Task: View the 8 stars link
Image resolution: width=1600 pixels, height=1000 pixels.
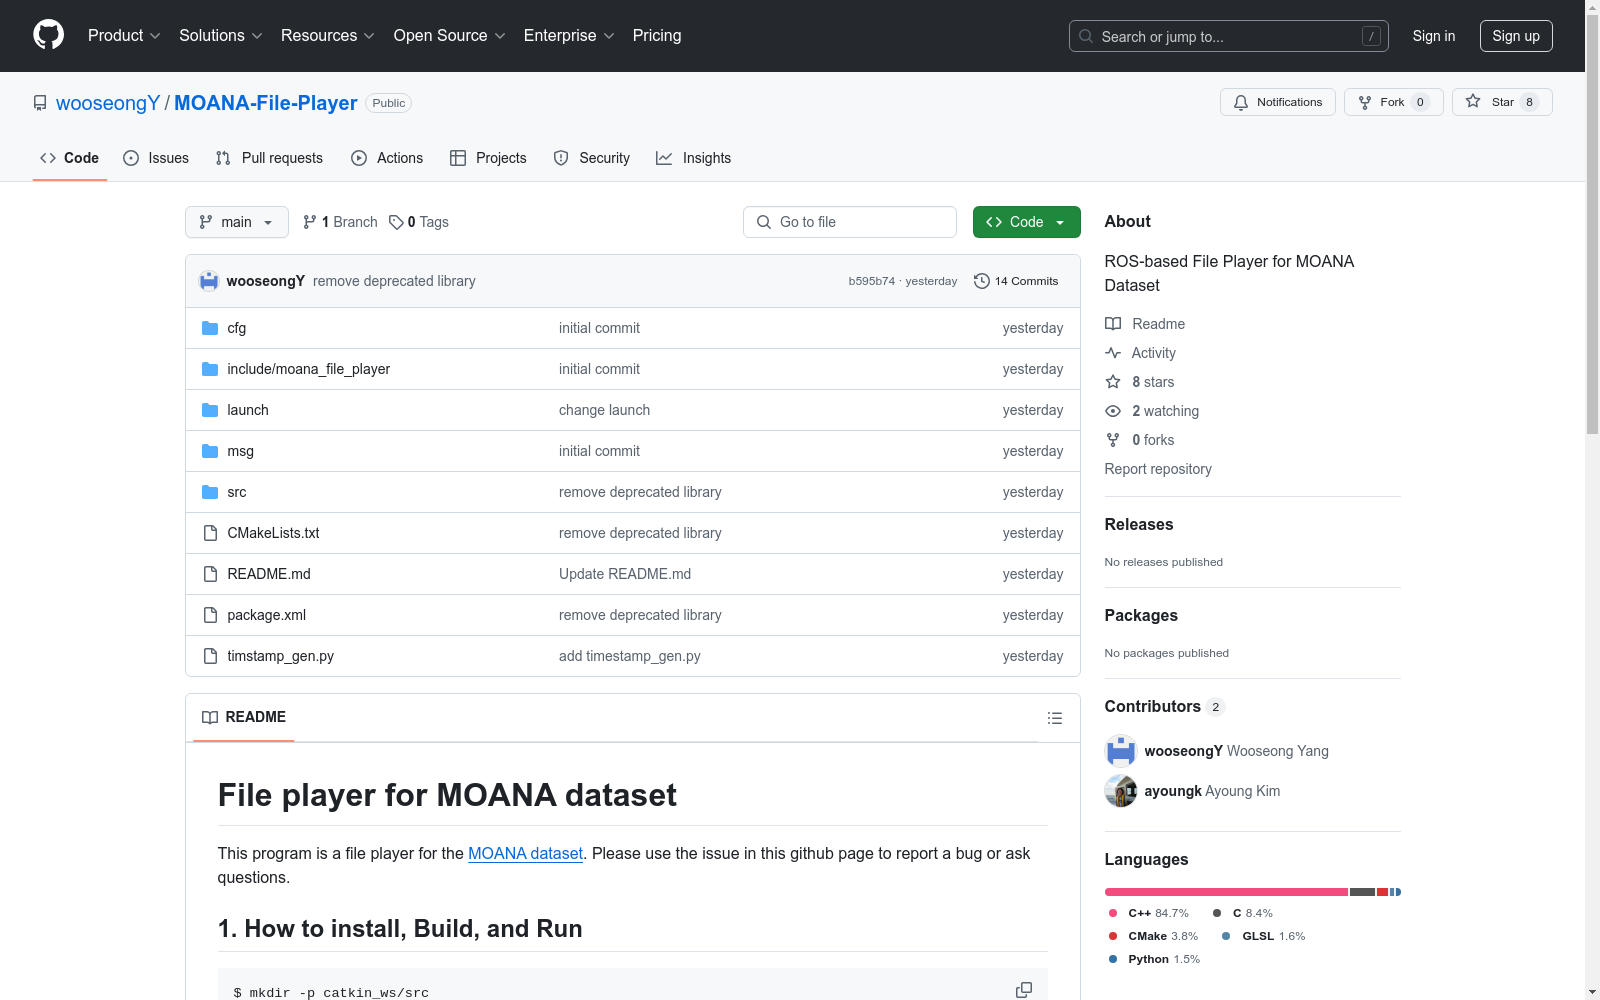Action: pos(1140,382)
